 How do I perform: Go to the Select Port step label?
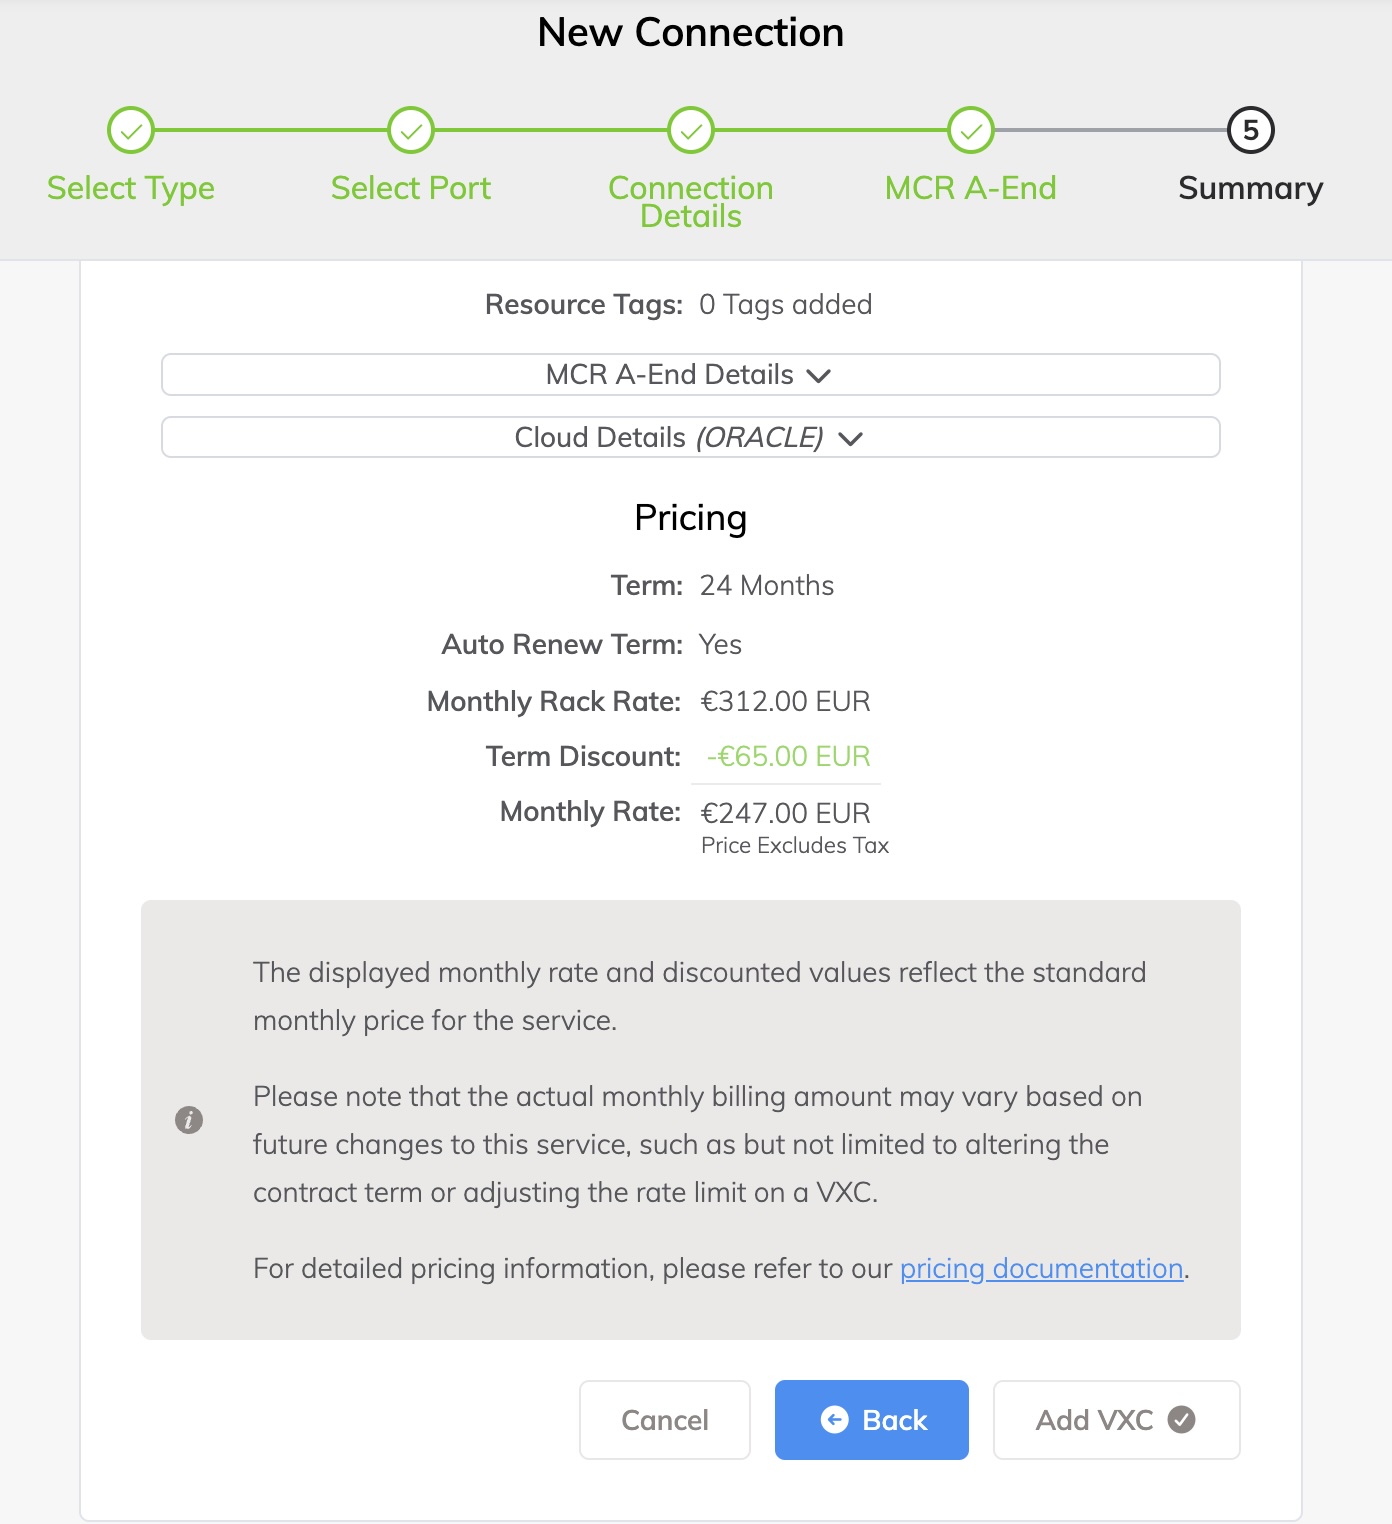coord(411,188)
